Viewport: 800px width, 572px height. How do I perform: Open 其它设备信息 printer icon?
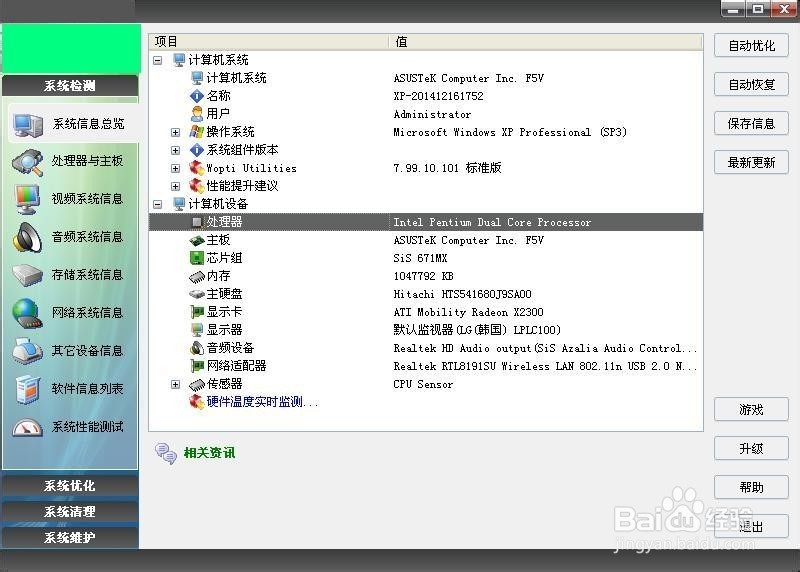point(28,351)
